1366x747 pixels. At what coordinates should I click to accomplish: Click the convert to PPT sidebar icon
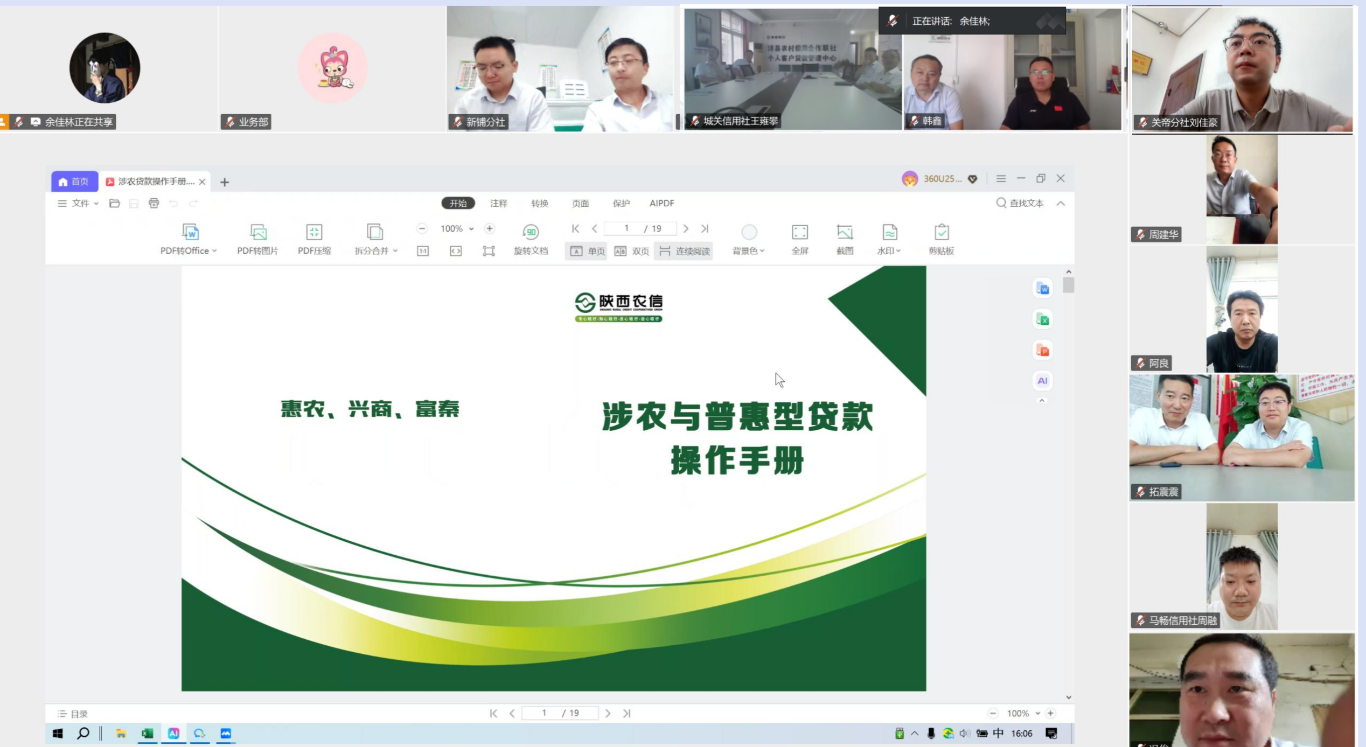(x=1043, y=350)
